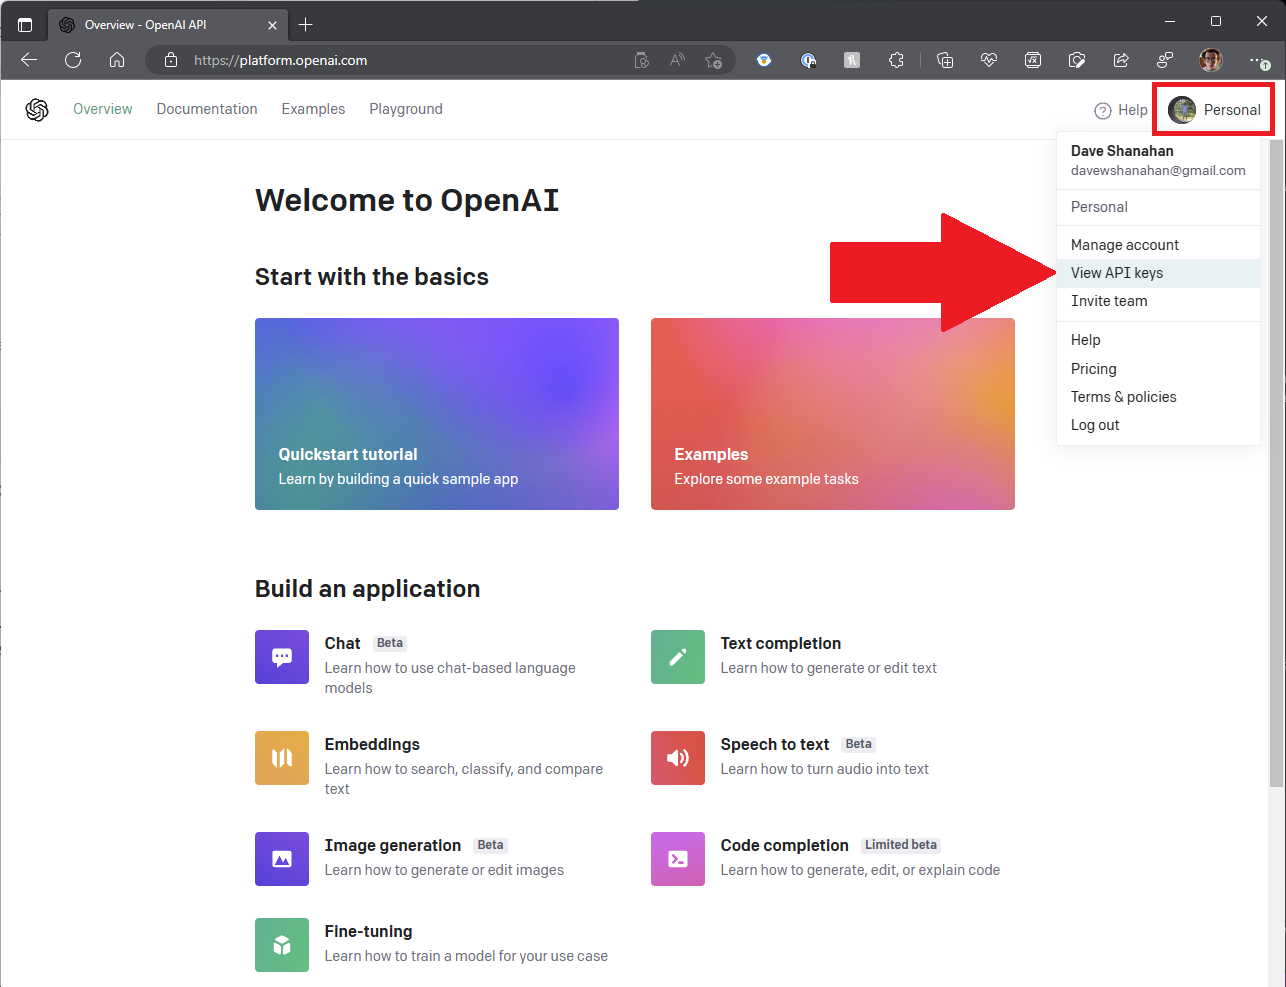Click the Fine-tuning cube icon
This screenshot has height=987, width=1286.
pyautogui.click(x=282, y=945)
